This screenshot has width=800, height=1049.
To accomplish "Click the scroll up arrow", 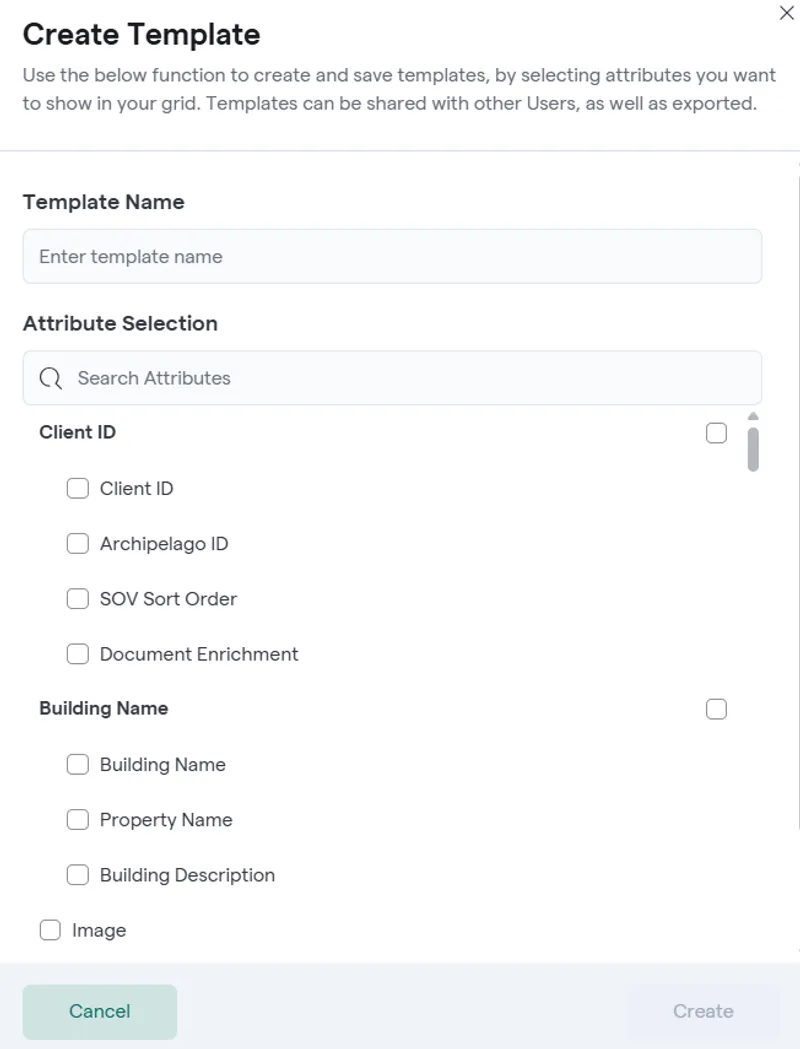I will tap(753, 416).
